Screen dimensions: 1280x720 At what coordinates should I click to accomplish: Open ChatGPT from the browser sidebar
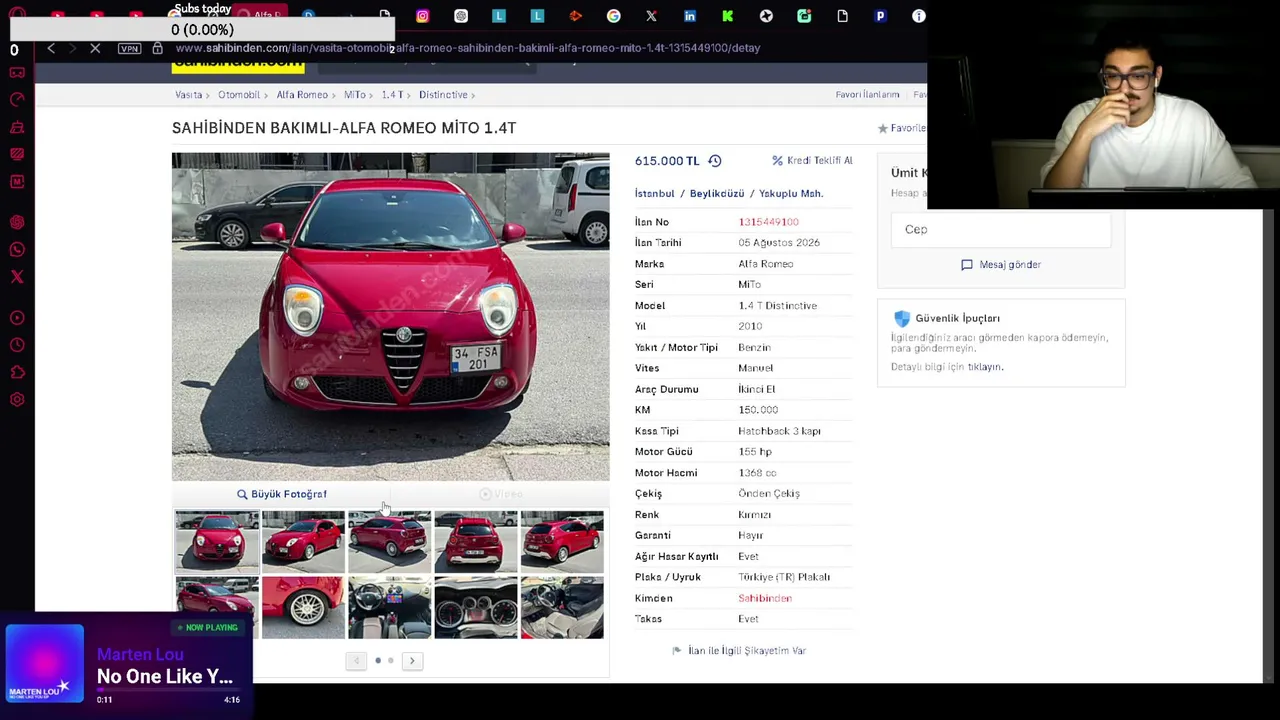tap(17, 222)
